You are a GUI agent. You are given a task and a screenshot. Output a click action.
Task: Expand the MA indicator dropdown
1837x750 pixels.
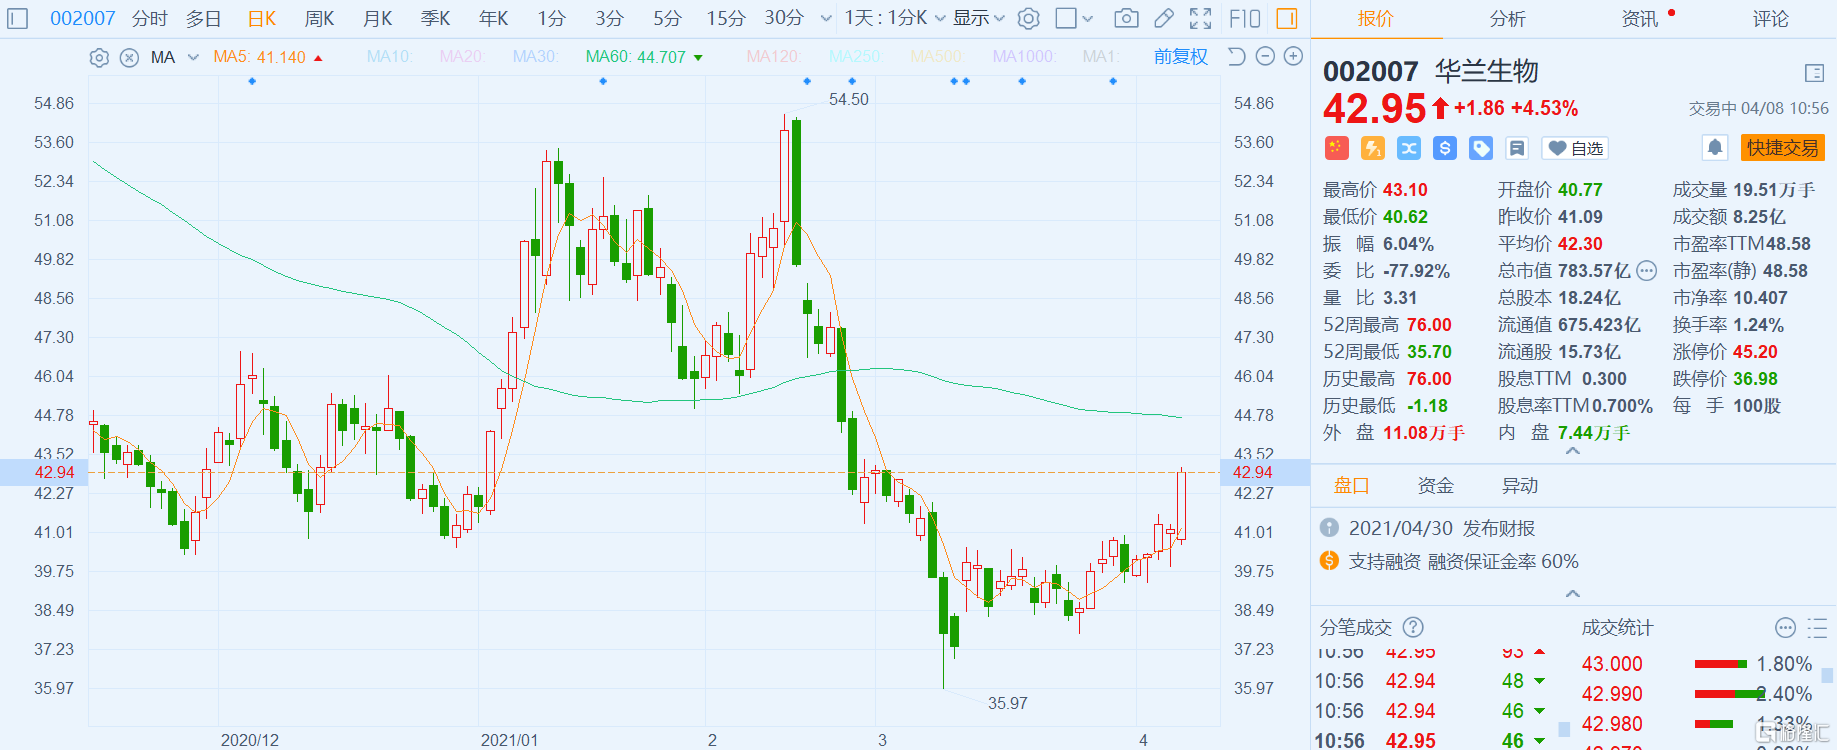(x=193, y=58)
